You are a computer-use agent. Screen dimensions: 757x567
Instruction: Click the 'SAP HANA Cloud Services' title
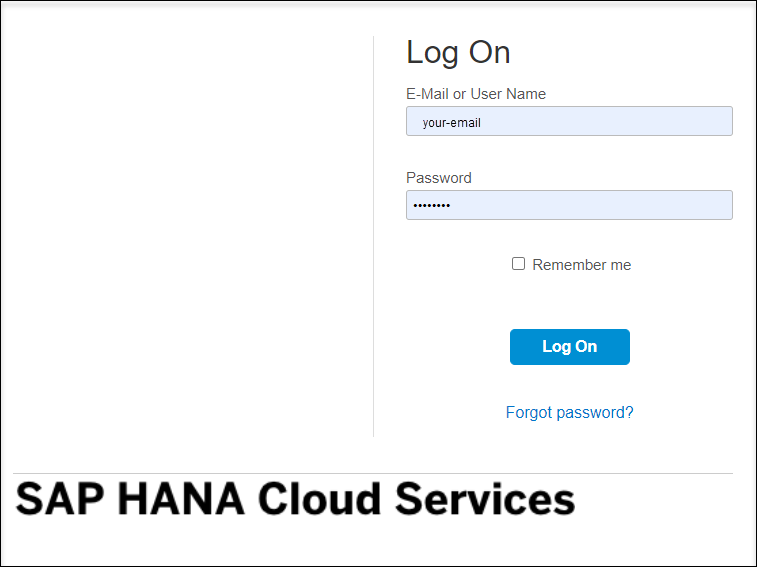[x=295, y=499]
